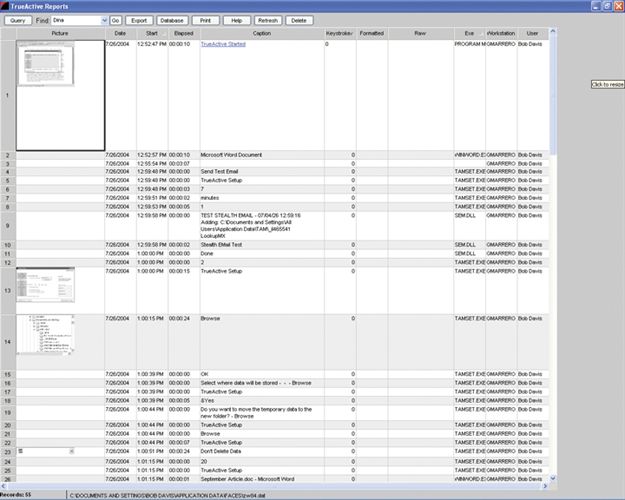Click the TrueActive Reports title bar icon
625x500 pixels.
tap(6, 6)
